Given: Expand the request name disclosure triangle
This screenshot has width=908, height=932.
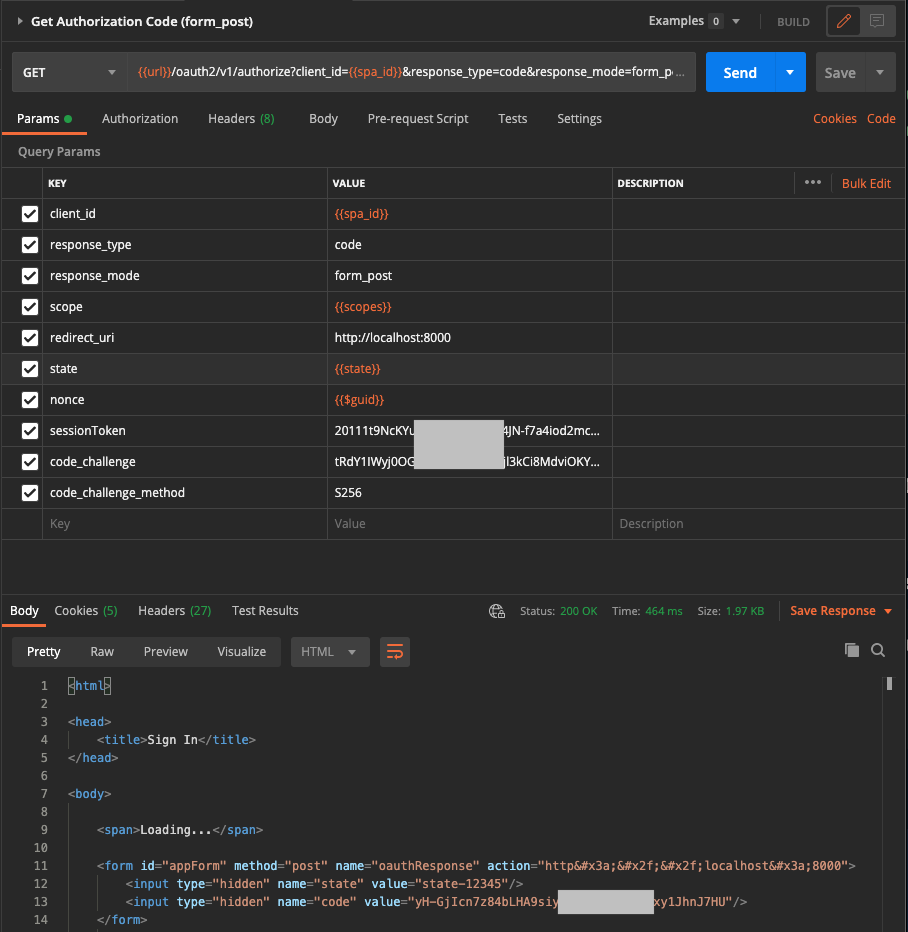Looking at the screenshot, I should click(20, 21).
